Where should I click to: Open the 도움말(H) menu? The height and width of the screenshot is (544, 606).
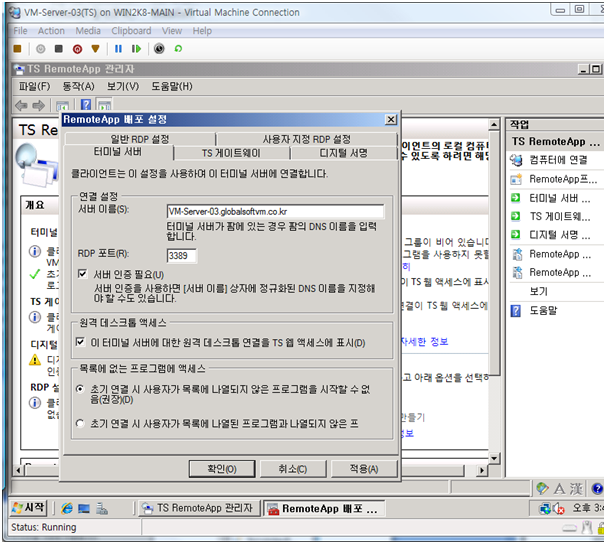coord(172,86)
